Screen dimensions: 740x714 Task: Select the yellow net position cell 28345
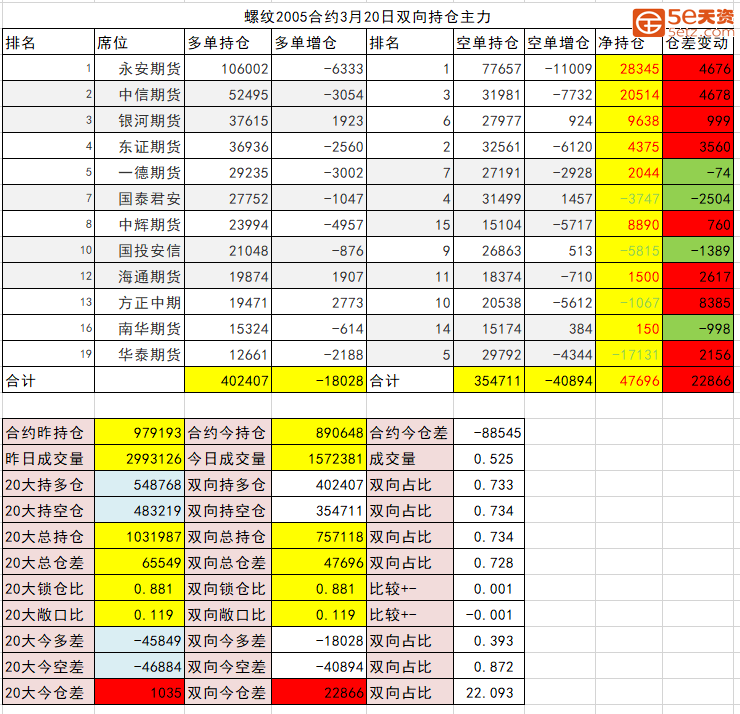[629, 69]
